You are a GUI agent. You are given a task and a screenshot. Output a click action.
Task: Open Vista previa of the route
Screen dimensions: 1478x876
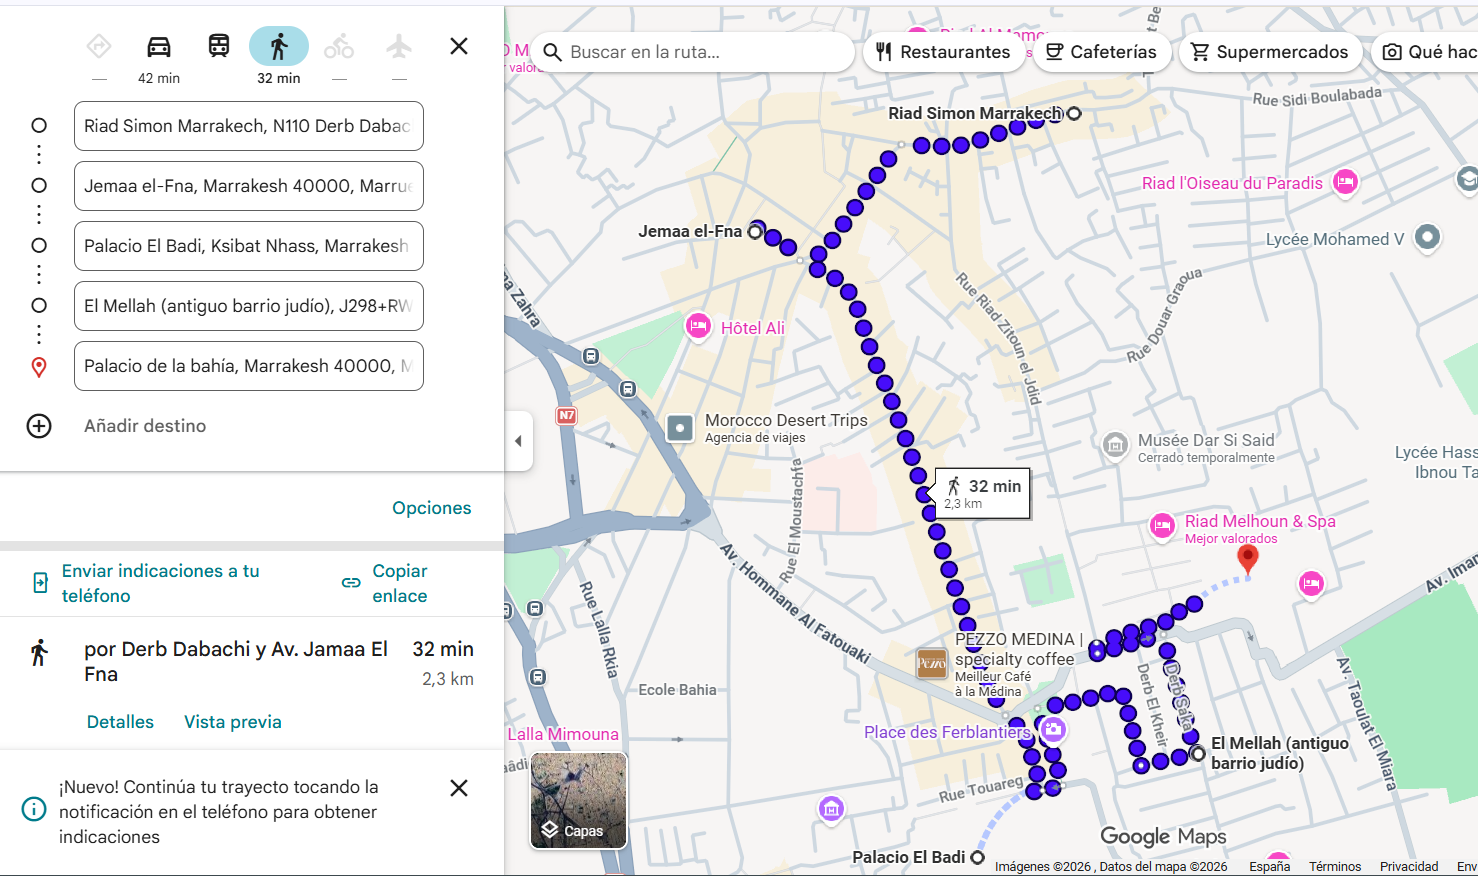(x=232, y=722)
